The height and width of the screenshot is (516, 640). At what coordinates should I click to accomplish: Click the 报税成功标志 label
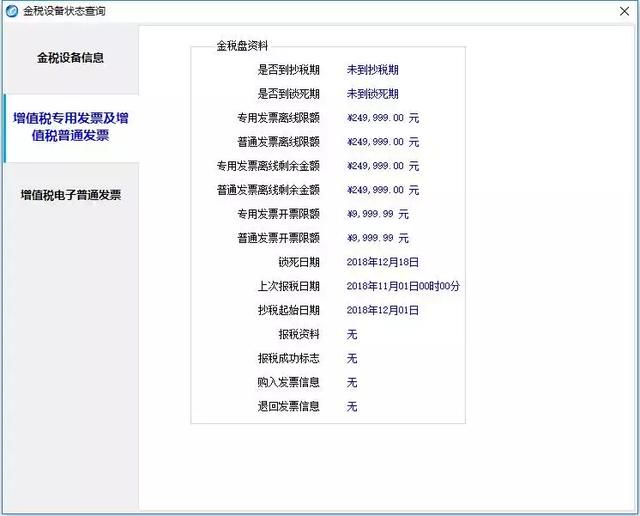pos(289,358)
